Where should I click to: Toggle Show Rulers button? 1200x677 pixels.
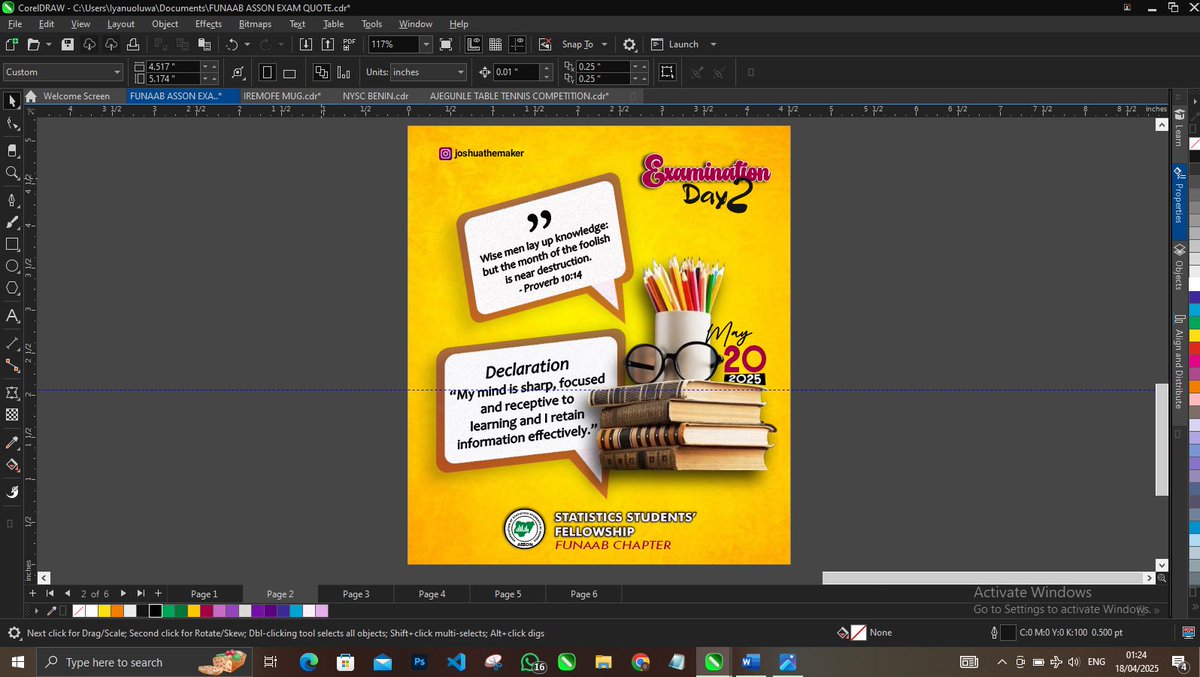pos(473,44)
